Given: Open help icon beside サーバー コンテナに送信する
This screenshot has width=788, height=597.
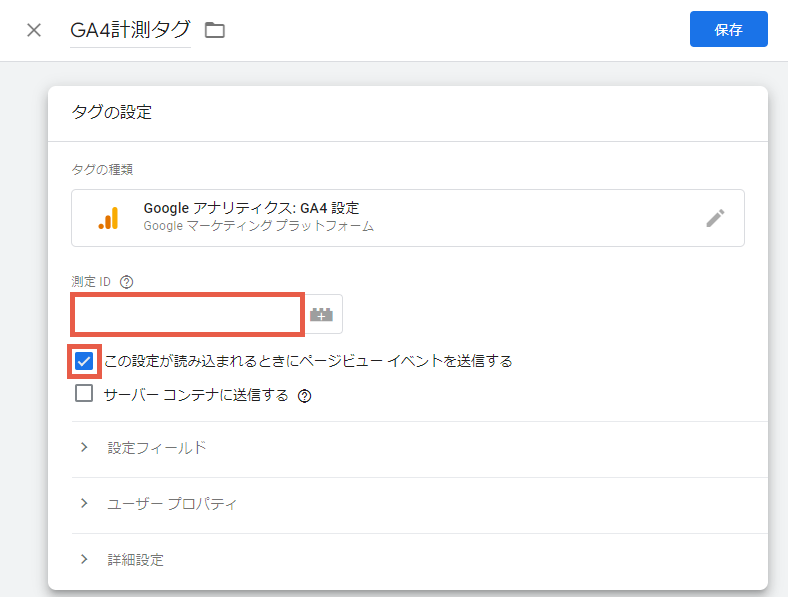Looking at the screenshot, I should tap(305, 396).
